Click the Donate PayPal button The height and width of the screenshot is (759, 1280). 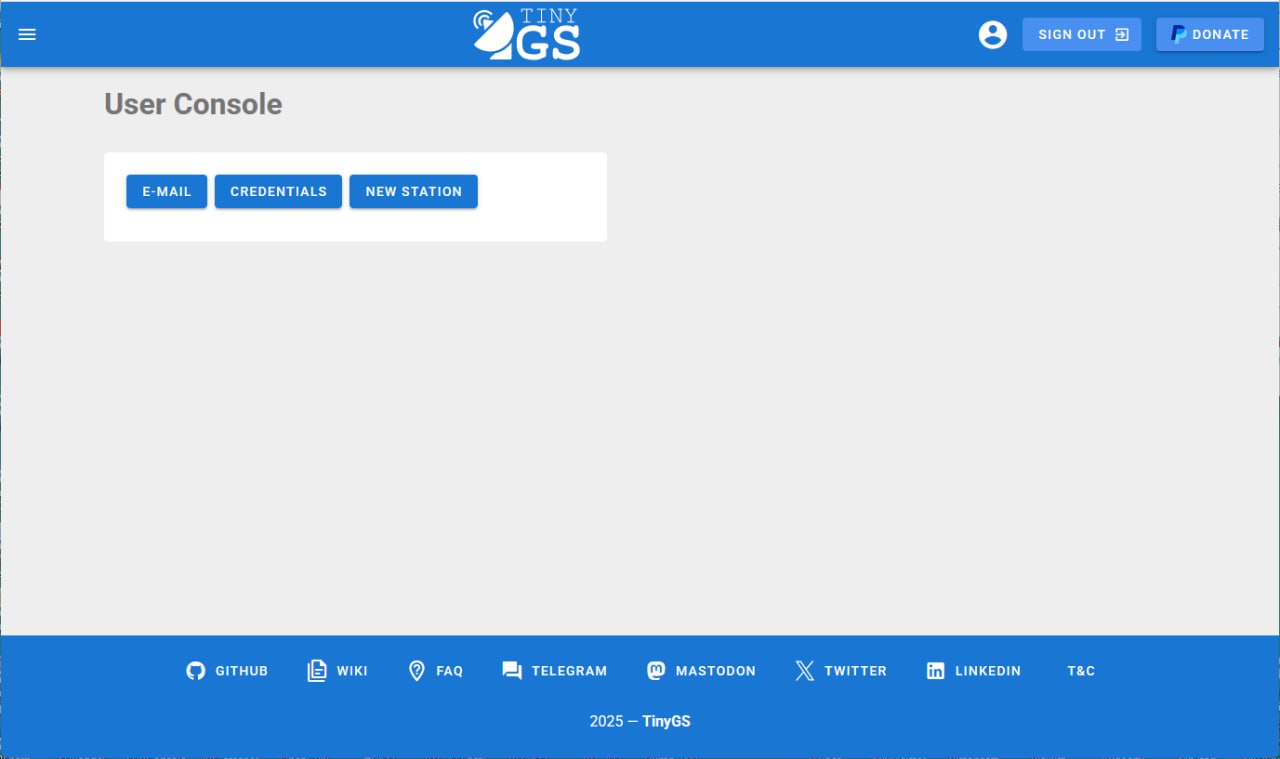1210,34
